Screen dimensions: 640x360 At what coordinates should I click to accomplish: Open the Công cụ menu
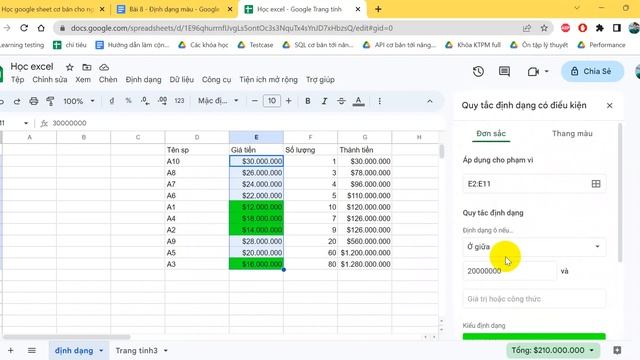click(216, 80)
